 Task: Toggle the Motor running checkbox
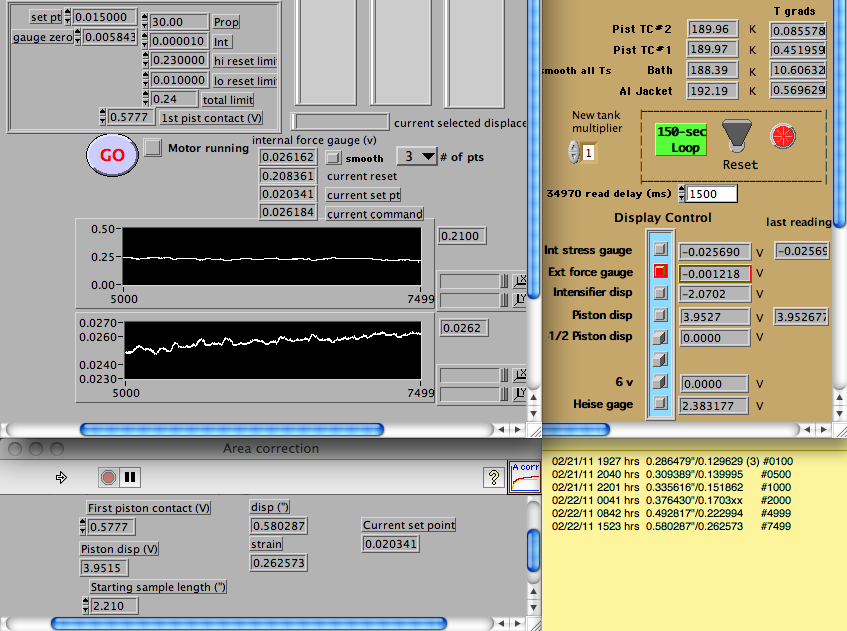click(x=152, y=148)
